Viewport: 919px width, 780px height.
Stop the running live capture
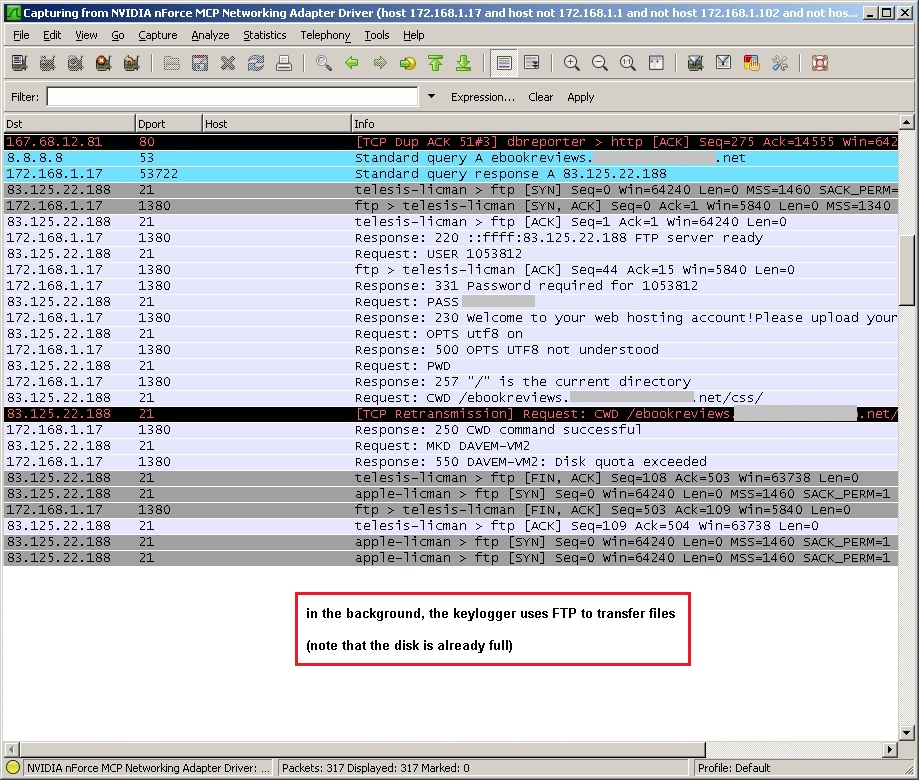pyautogui.click(x=103, y=63)
